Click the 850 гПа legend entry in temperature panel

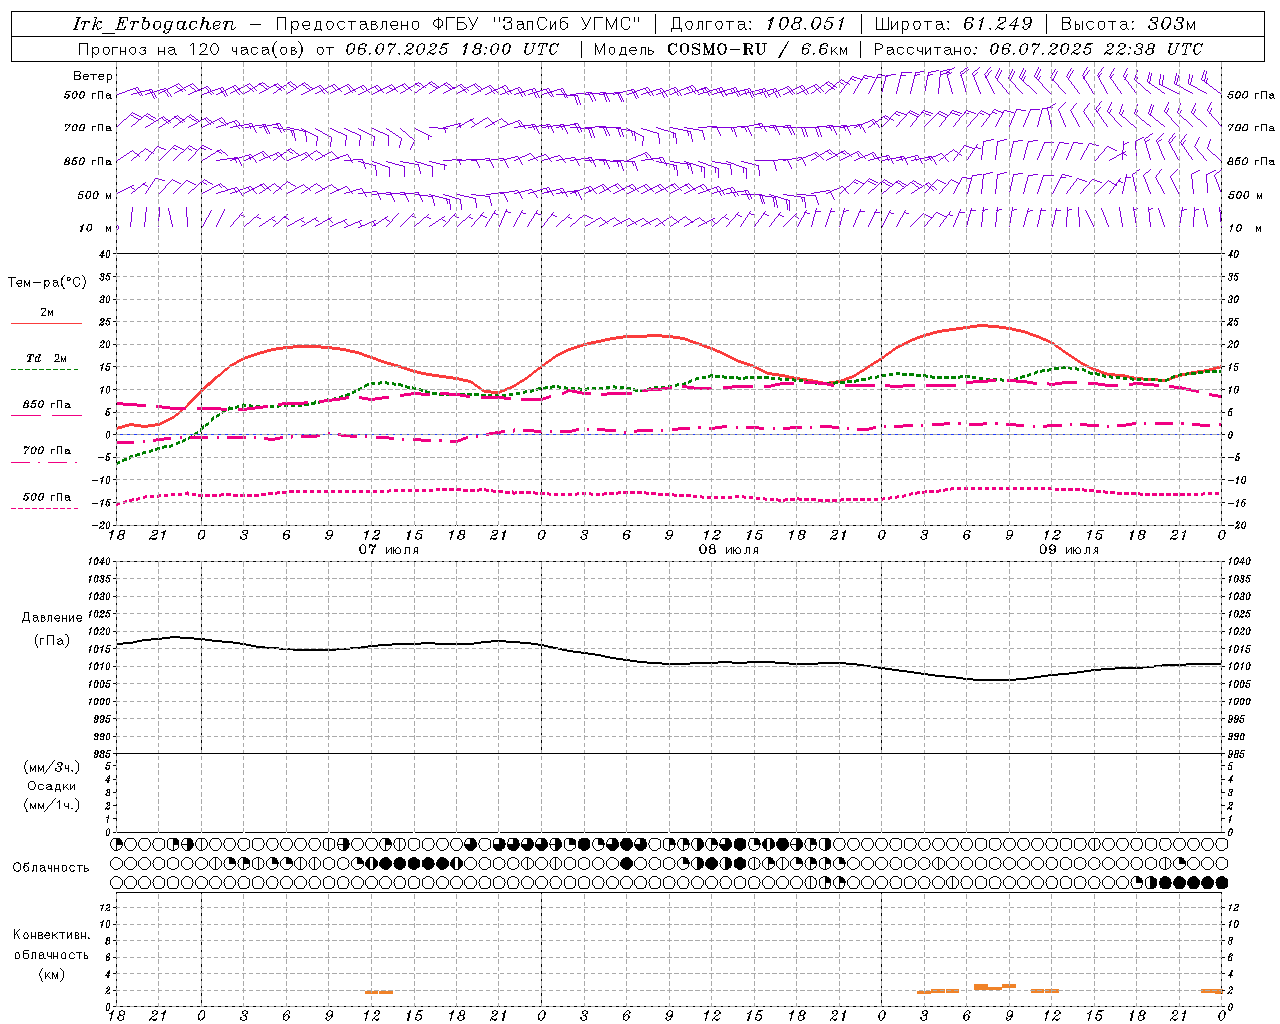[x=47, y=405]
